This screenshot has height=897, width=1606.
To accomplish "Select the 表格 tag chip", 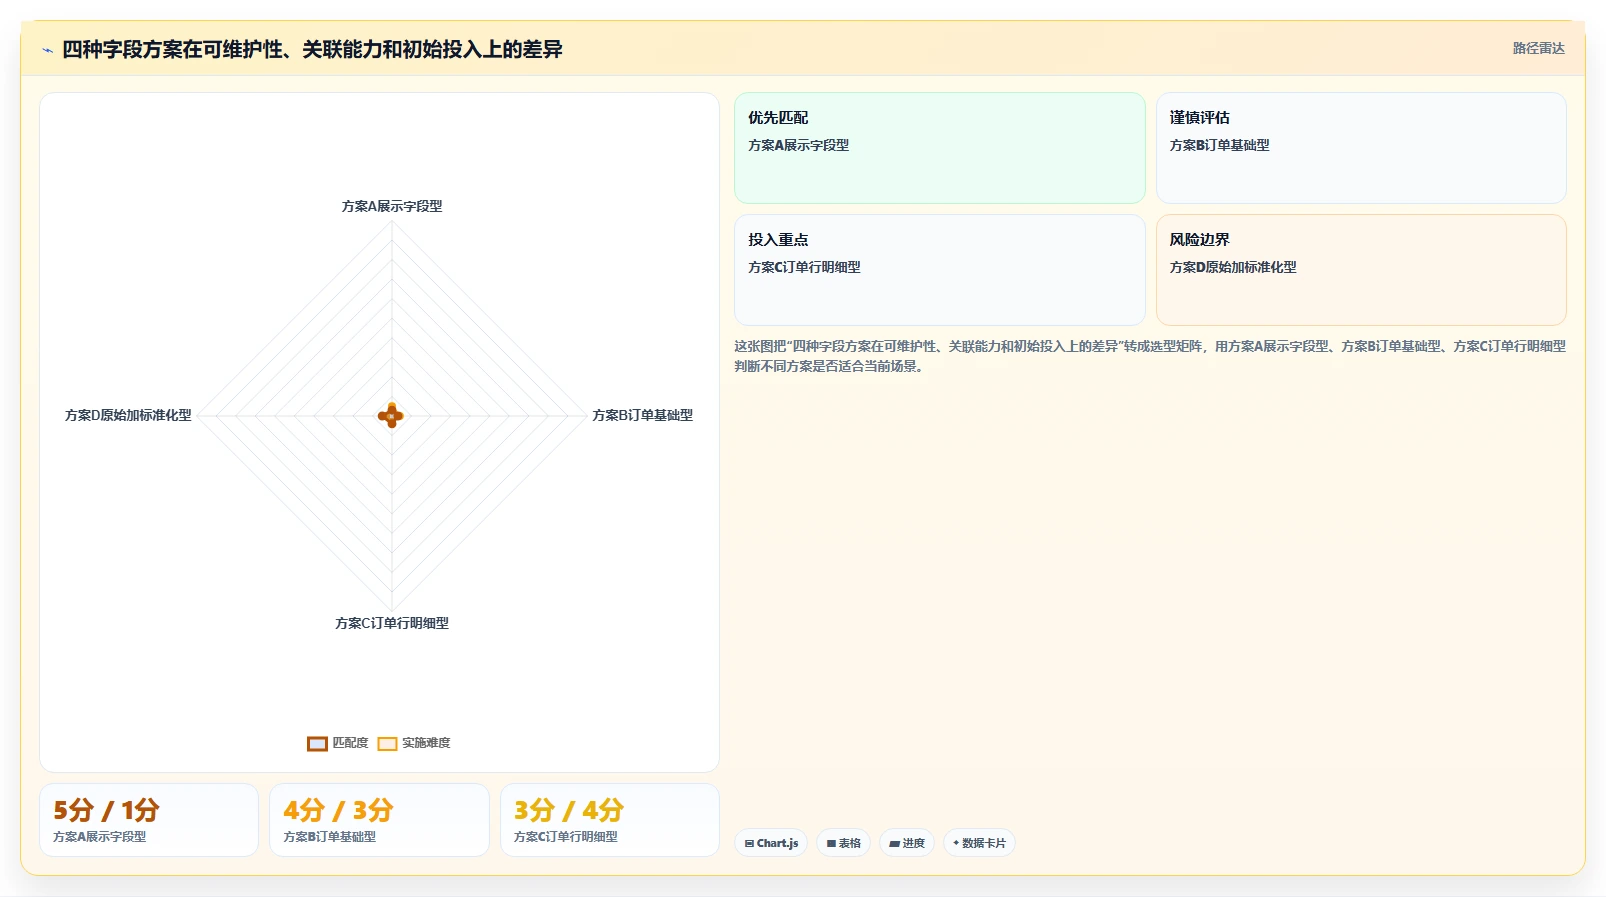I will click(844, 843).
